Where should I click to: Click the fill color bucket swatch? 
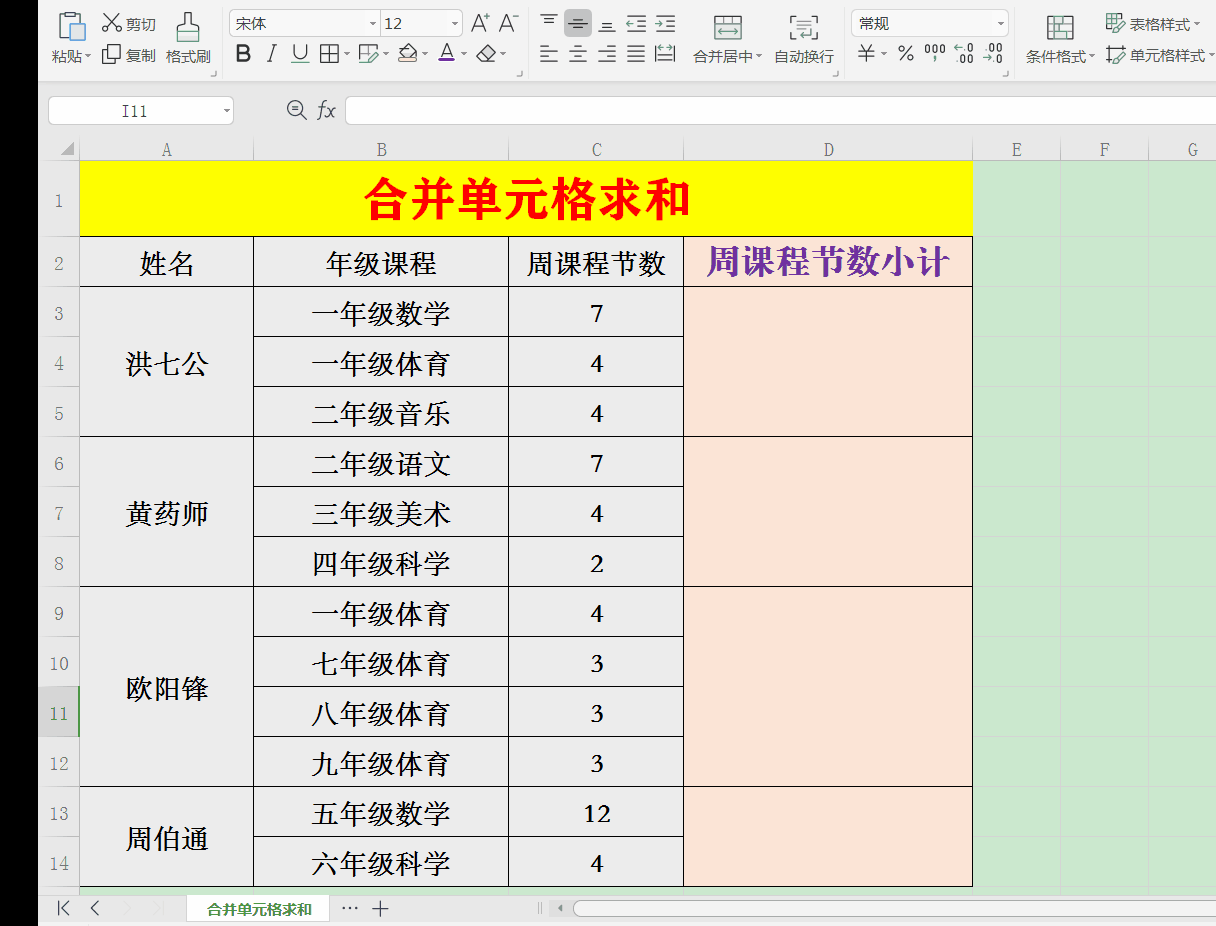407,54
